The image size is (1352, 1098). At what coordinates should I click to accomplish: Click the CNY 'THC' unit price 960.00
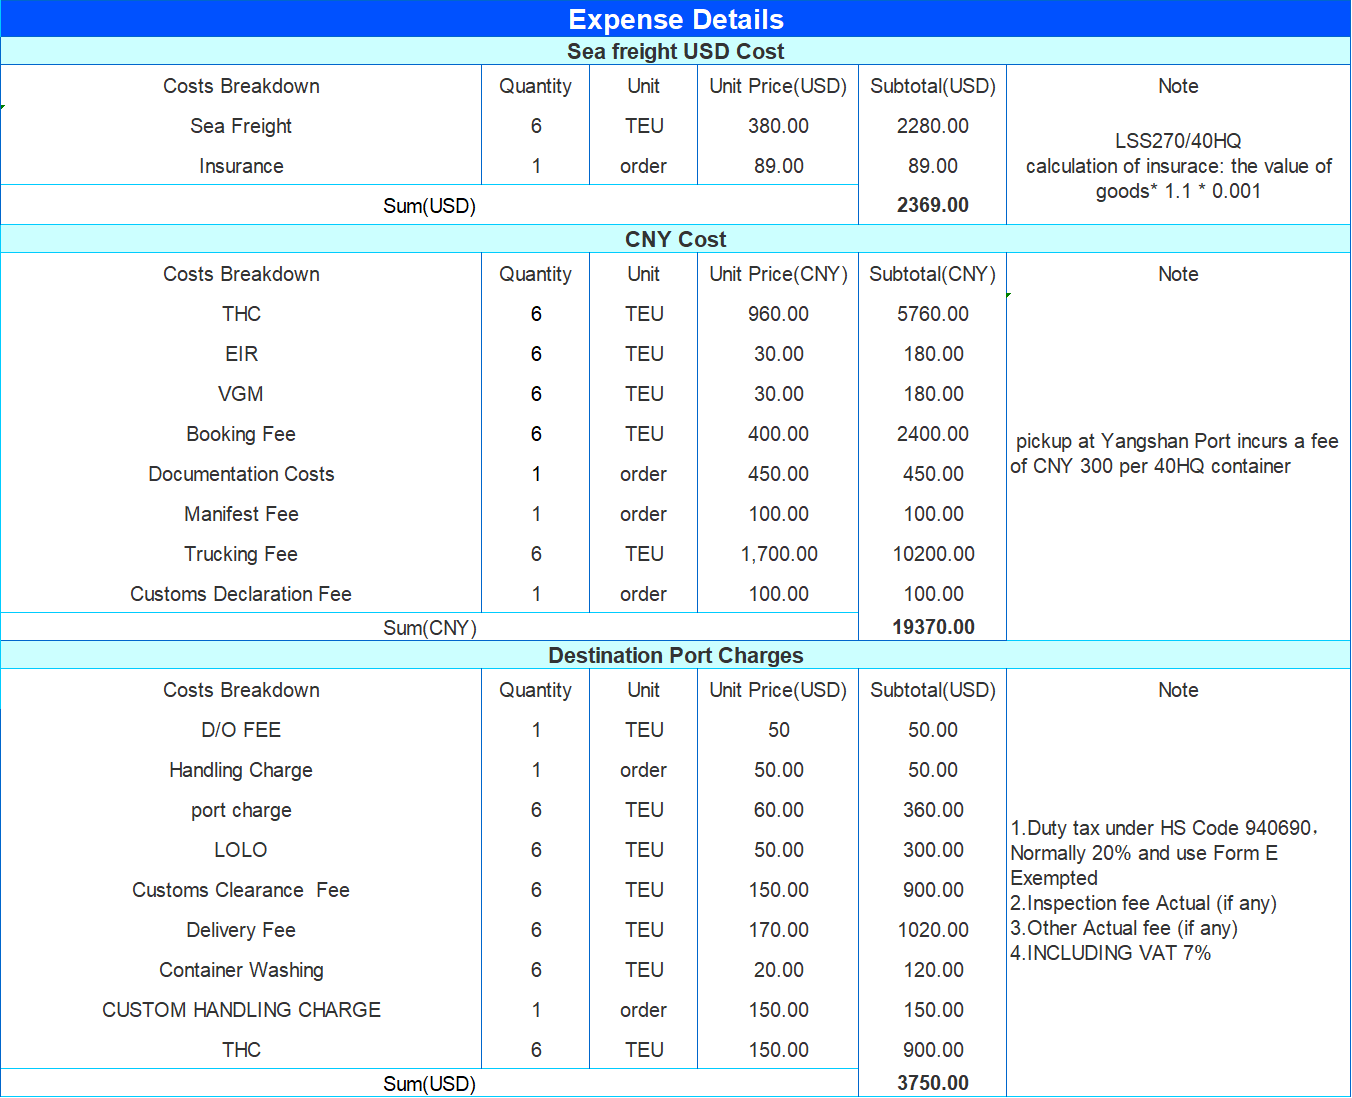778,314
